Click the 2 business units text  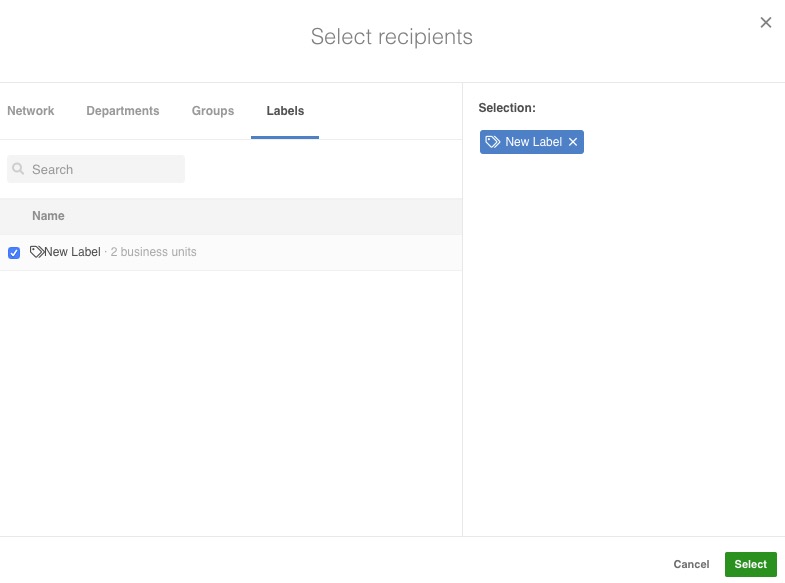[x=153, y=252]
